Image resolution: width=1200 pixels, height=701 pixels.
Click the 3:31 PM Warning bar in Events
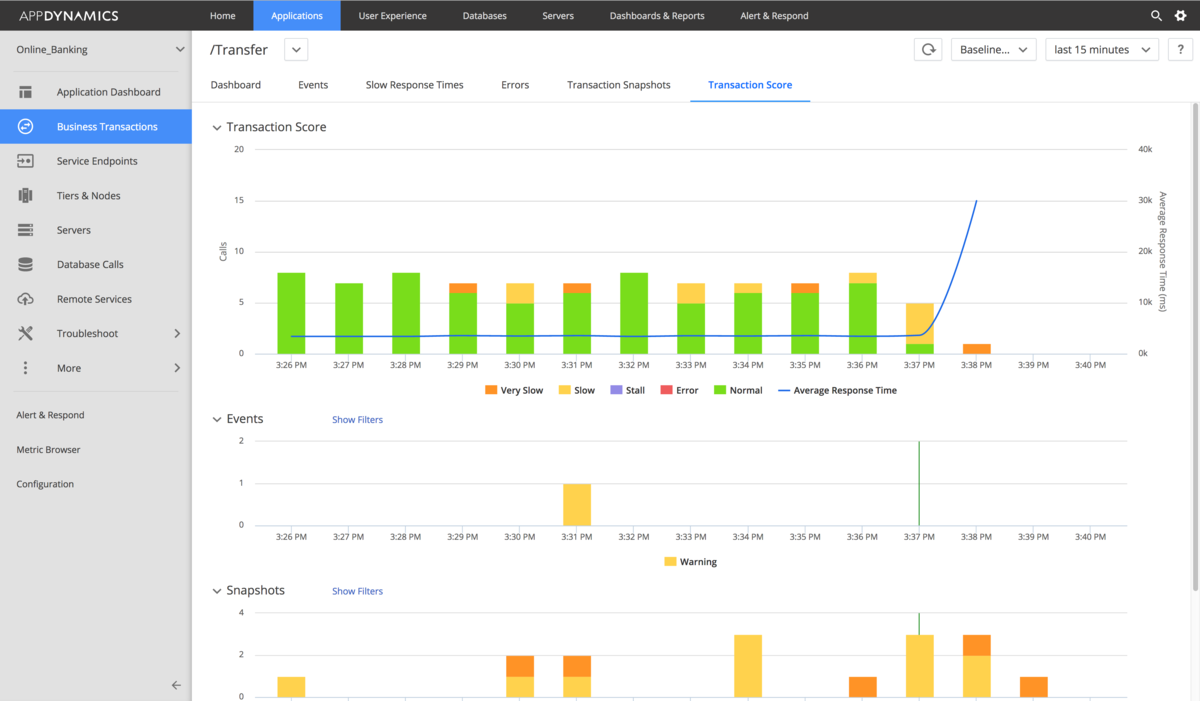coord(577,504)
